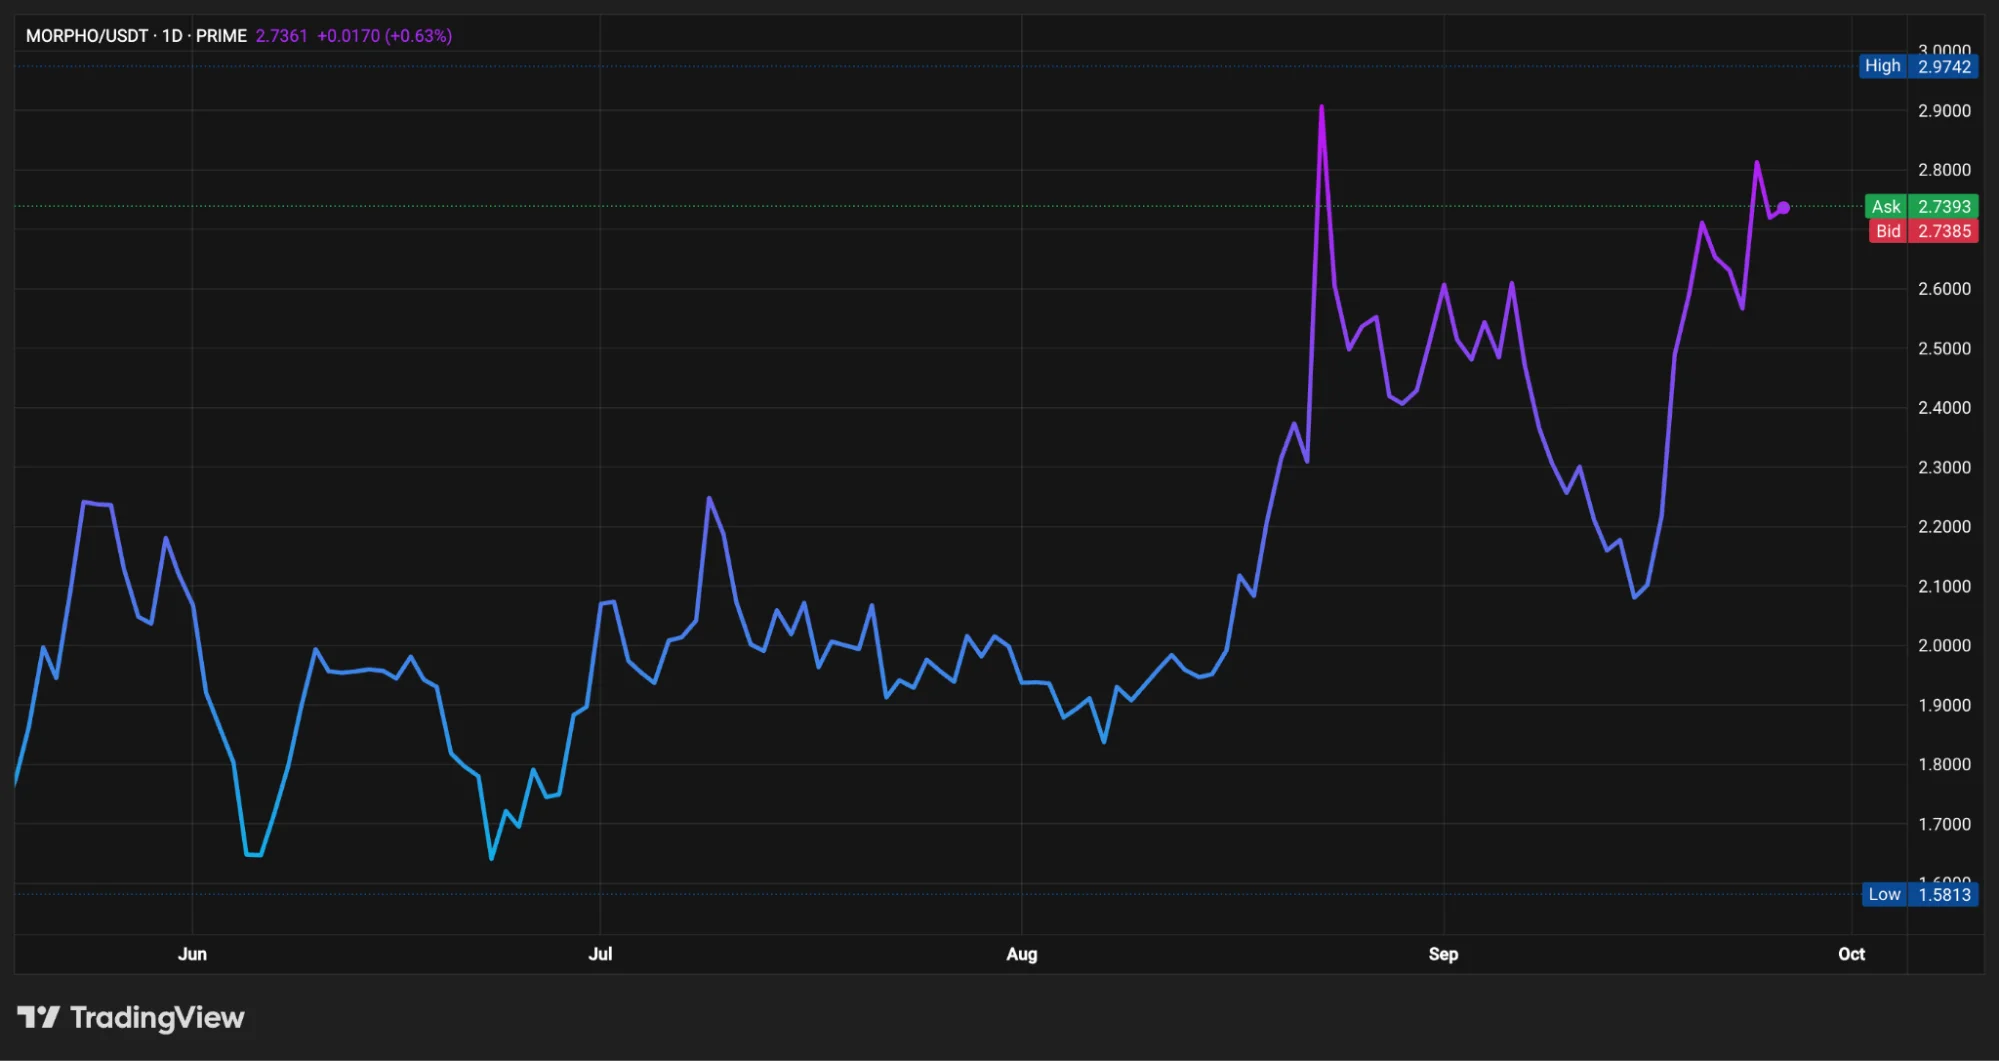The width and height of the screenshot is (1999, 1061).
Task: Click the 1.8000 price scale label
Action: click(x=1944, y=765)
